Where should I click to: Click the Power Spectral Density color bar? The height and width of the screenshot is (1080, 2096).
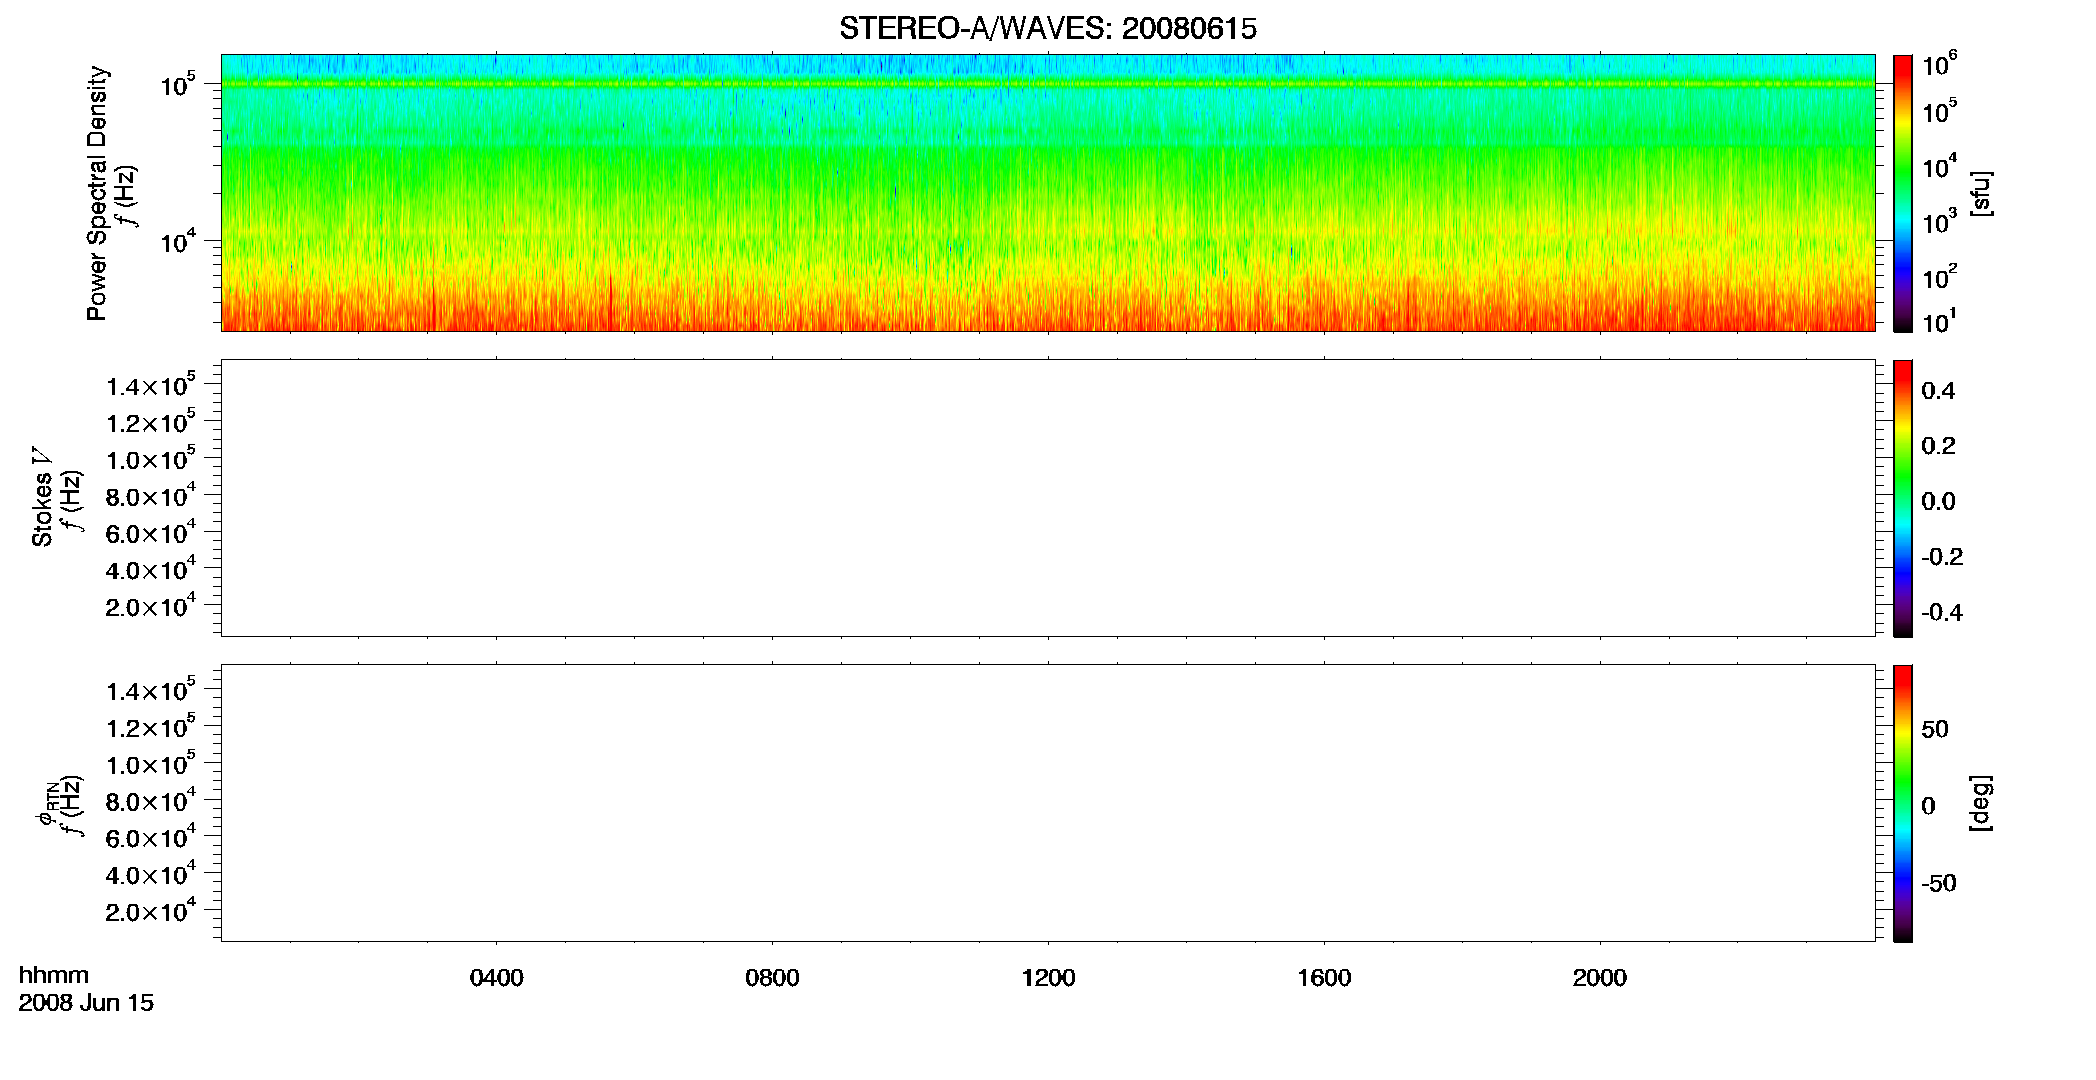pyautogui.click(x=1903, y=193)
